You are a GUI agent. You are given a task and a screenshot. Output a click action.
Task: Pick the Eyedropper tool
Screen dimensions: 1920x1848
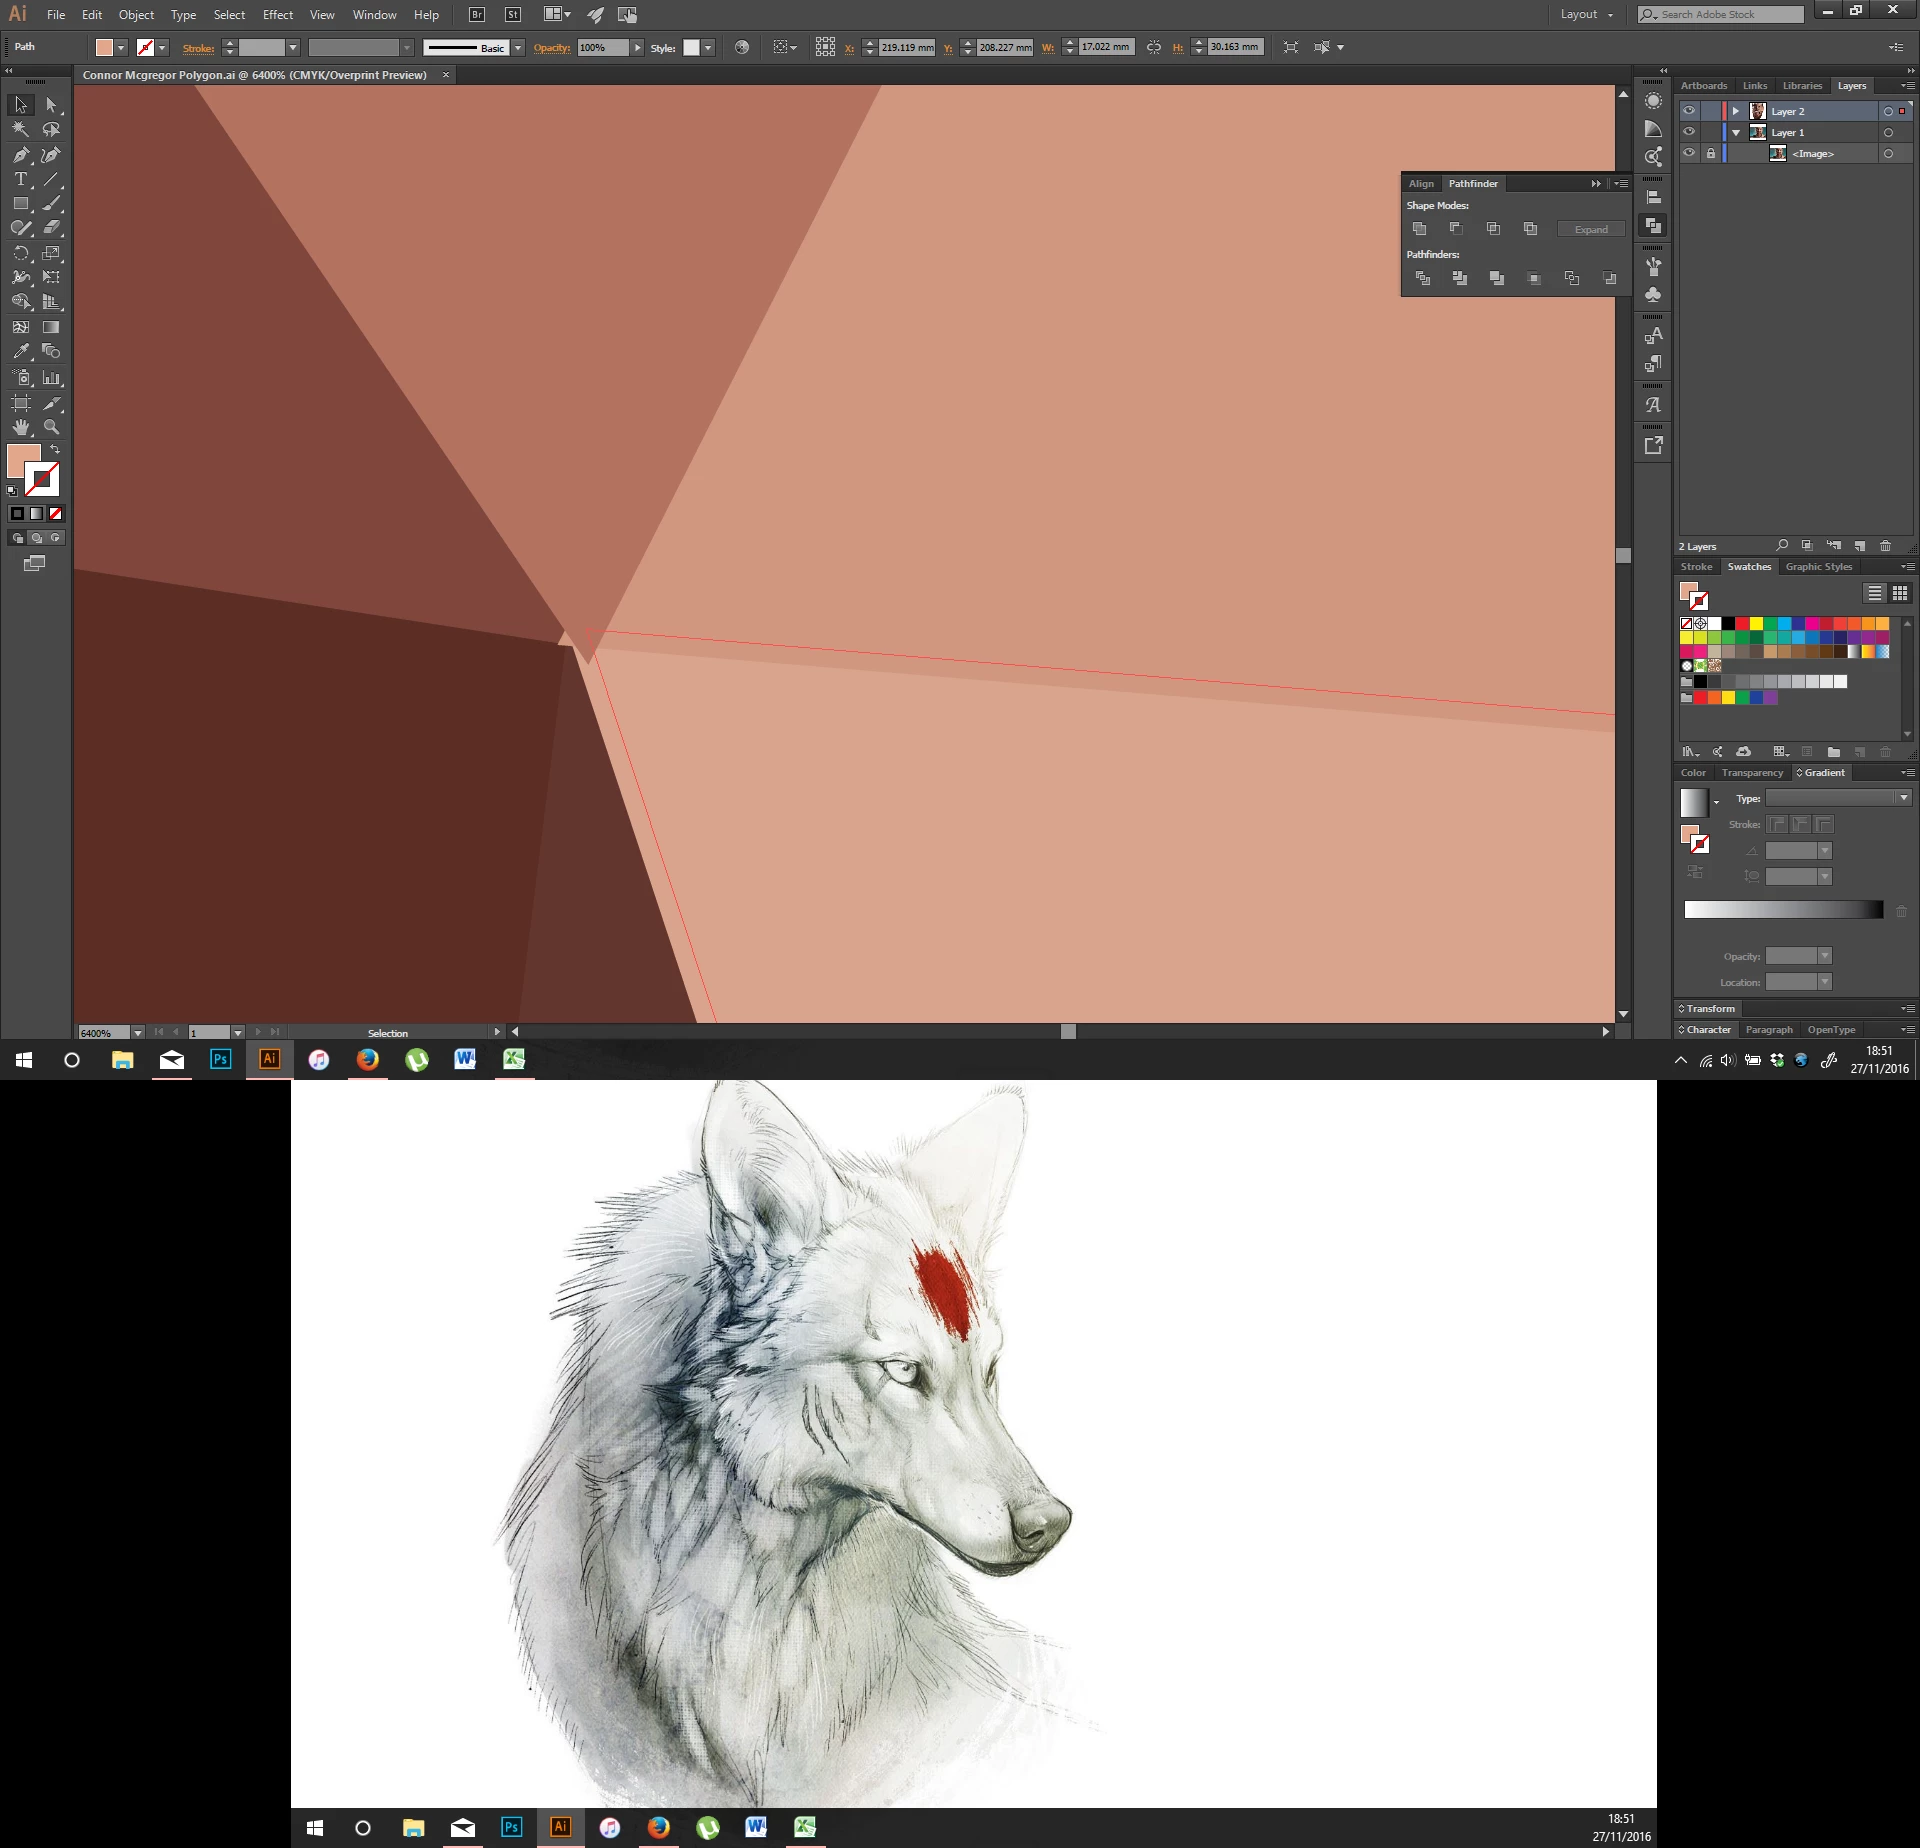[20, 352]
